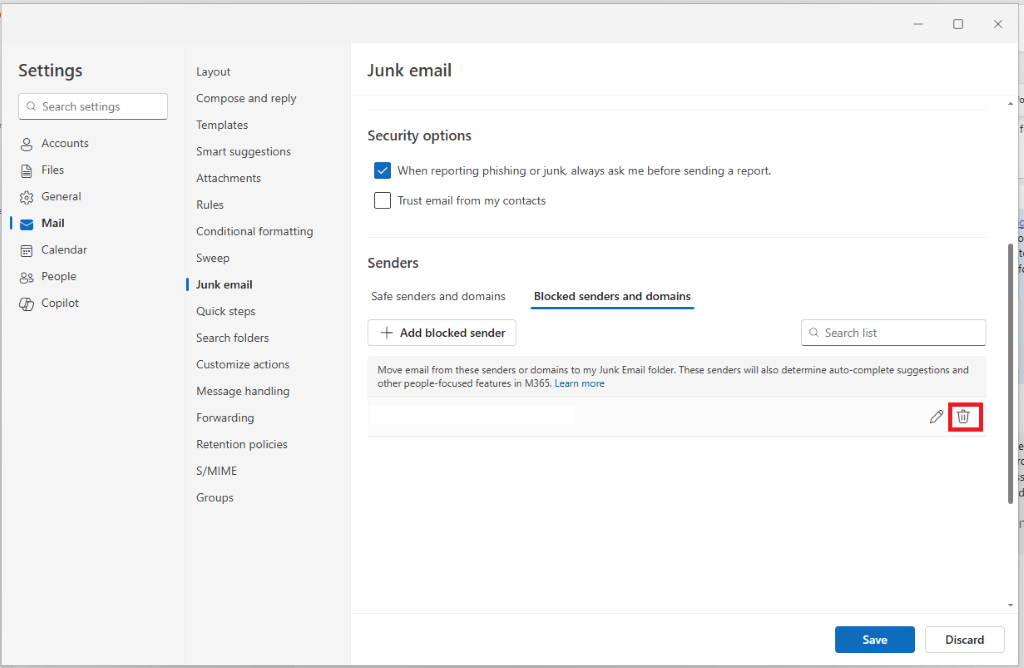Viewport: 1024px width, 668px height.
Task: Uncheck ask before sending a report option
Action: pyautogui.click(x=382, y=170)
